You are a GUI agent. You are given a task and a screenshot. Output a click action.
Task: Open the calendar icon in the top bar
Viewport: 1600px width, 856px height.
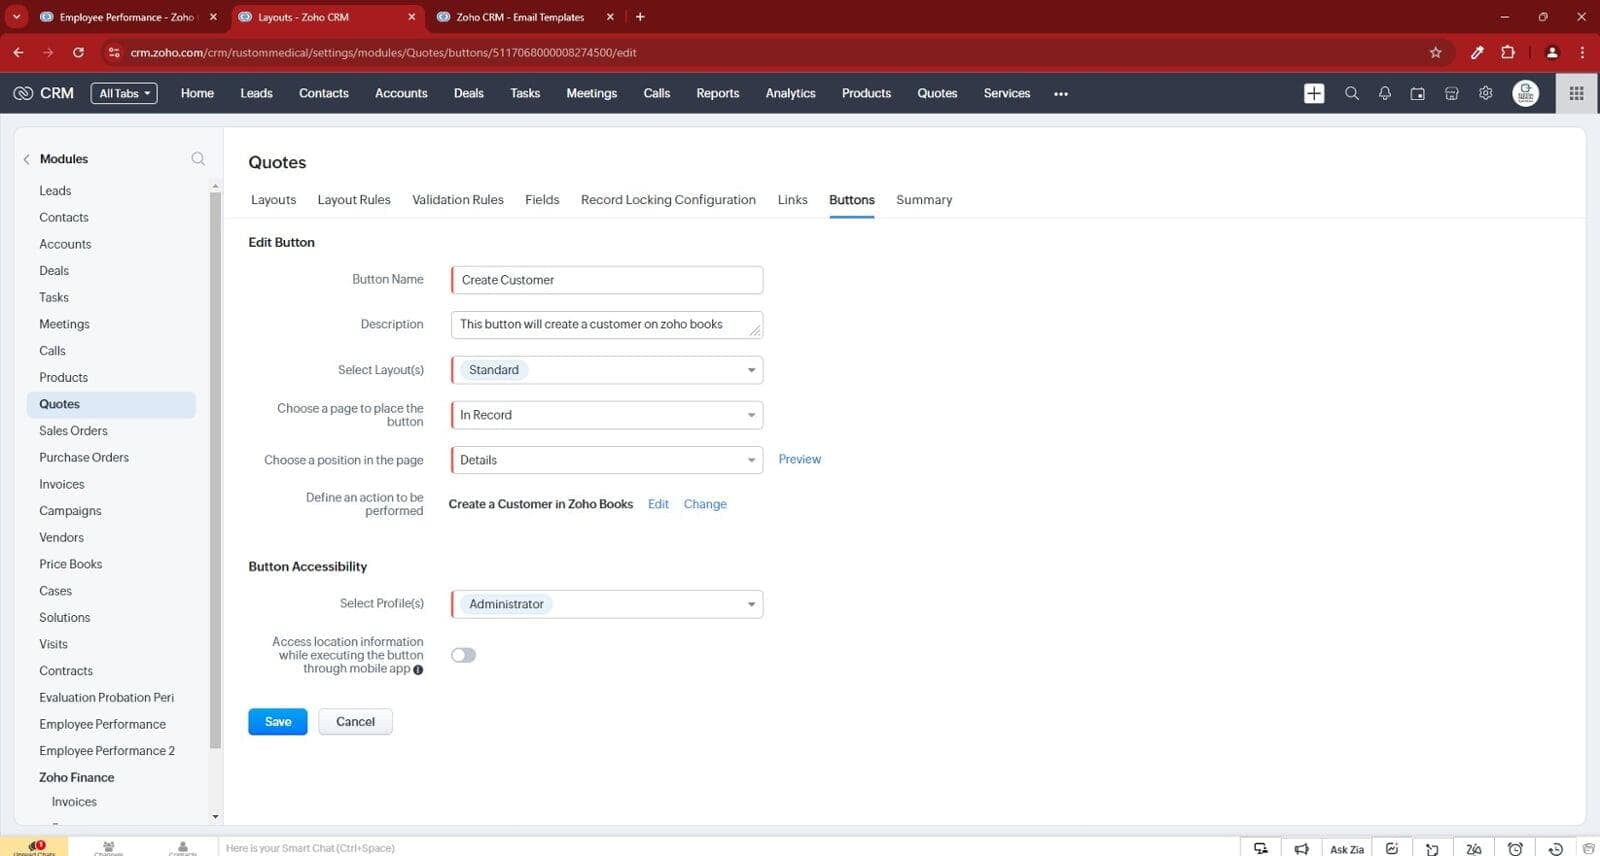[1417, 93]
